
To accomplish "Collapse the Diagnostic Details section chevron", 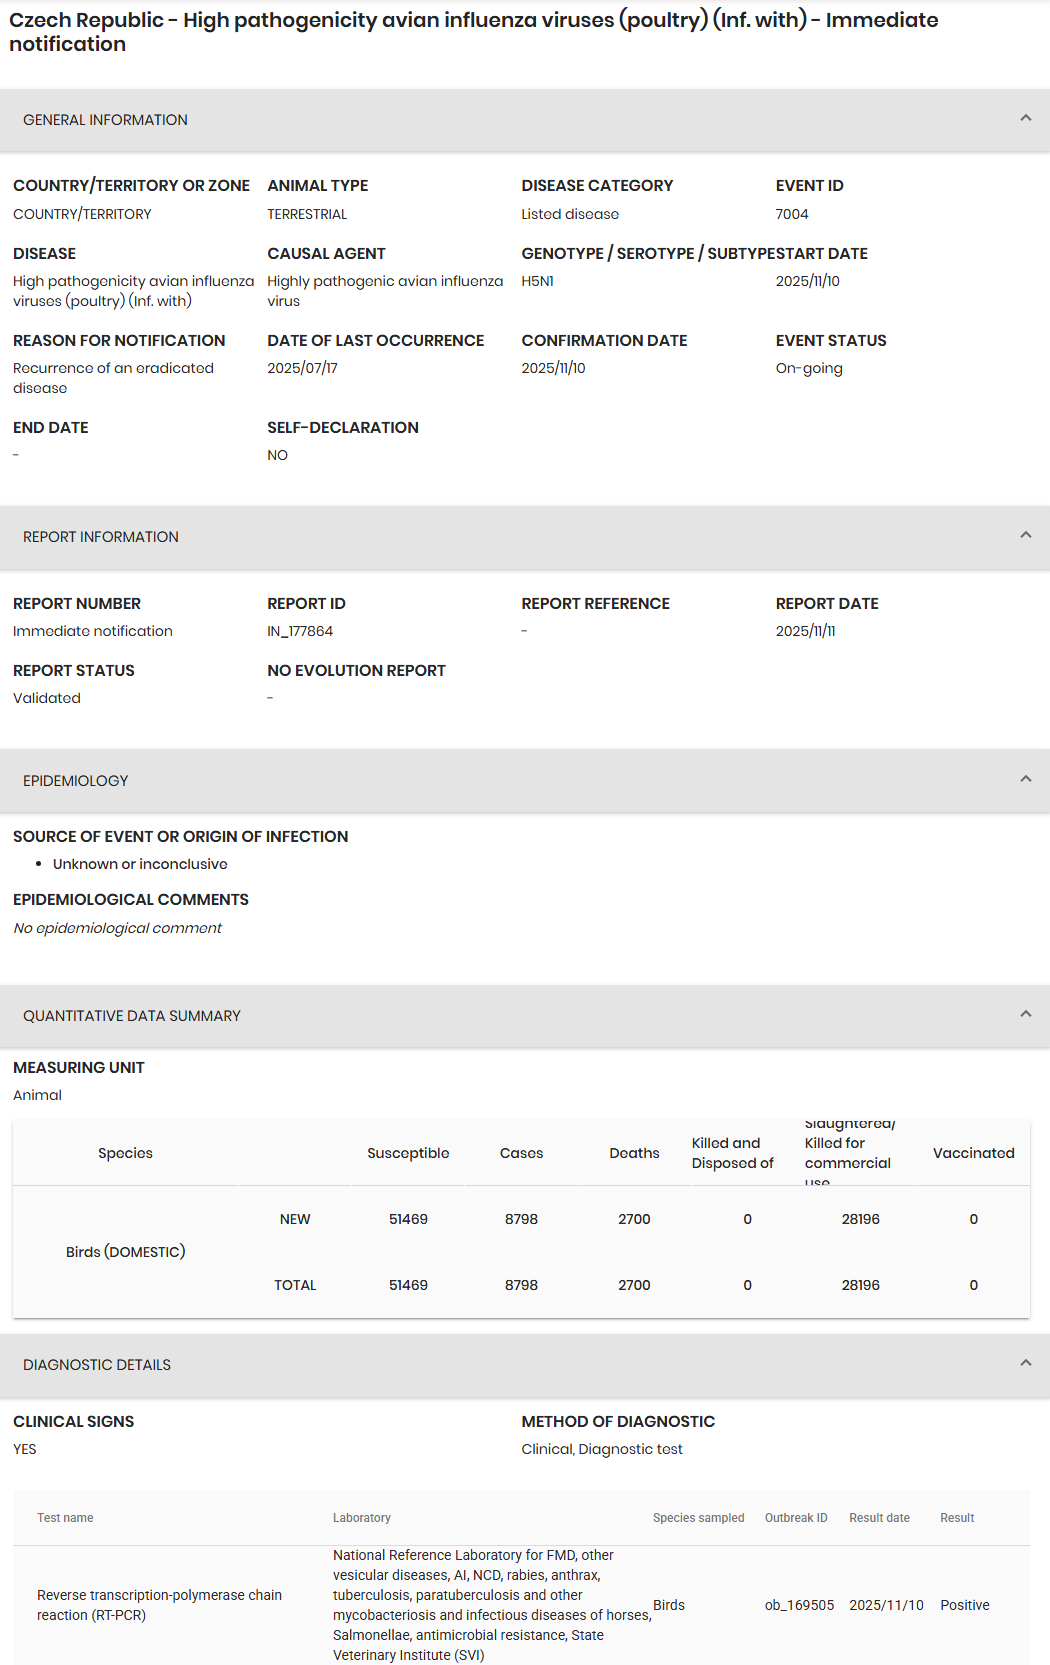I will point(1025,1363).
